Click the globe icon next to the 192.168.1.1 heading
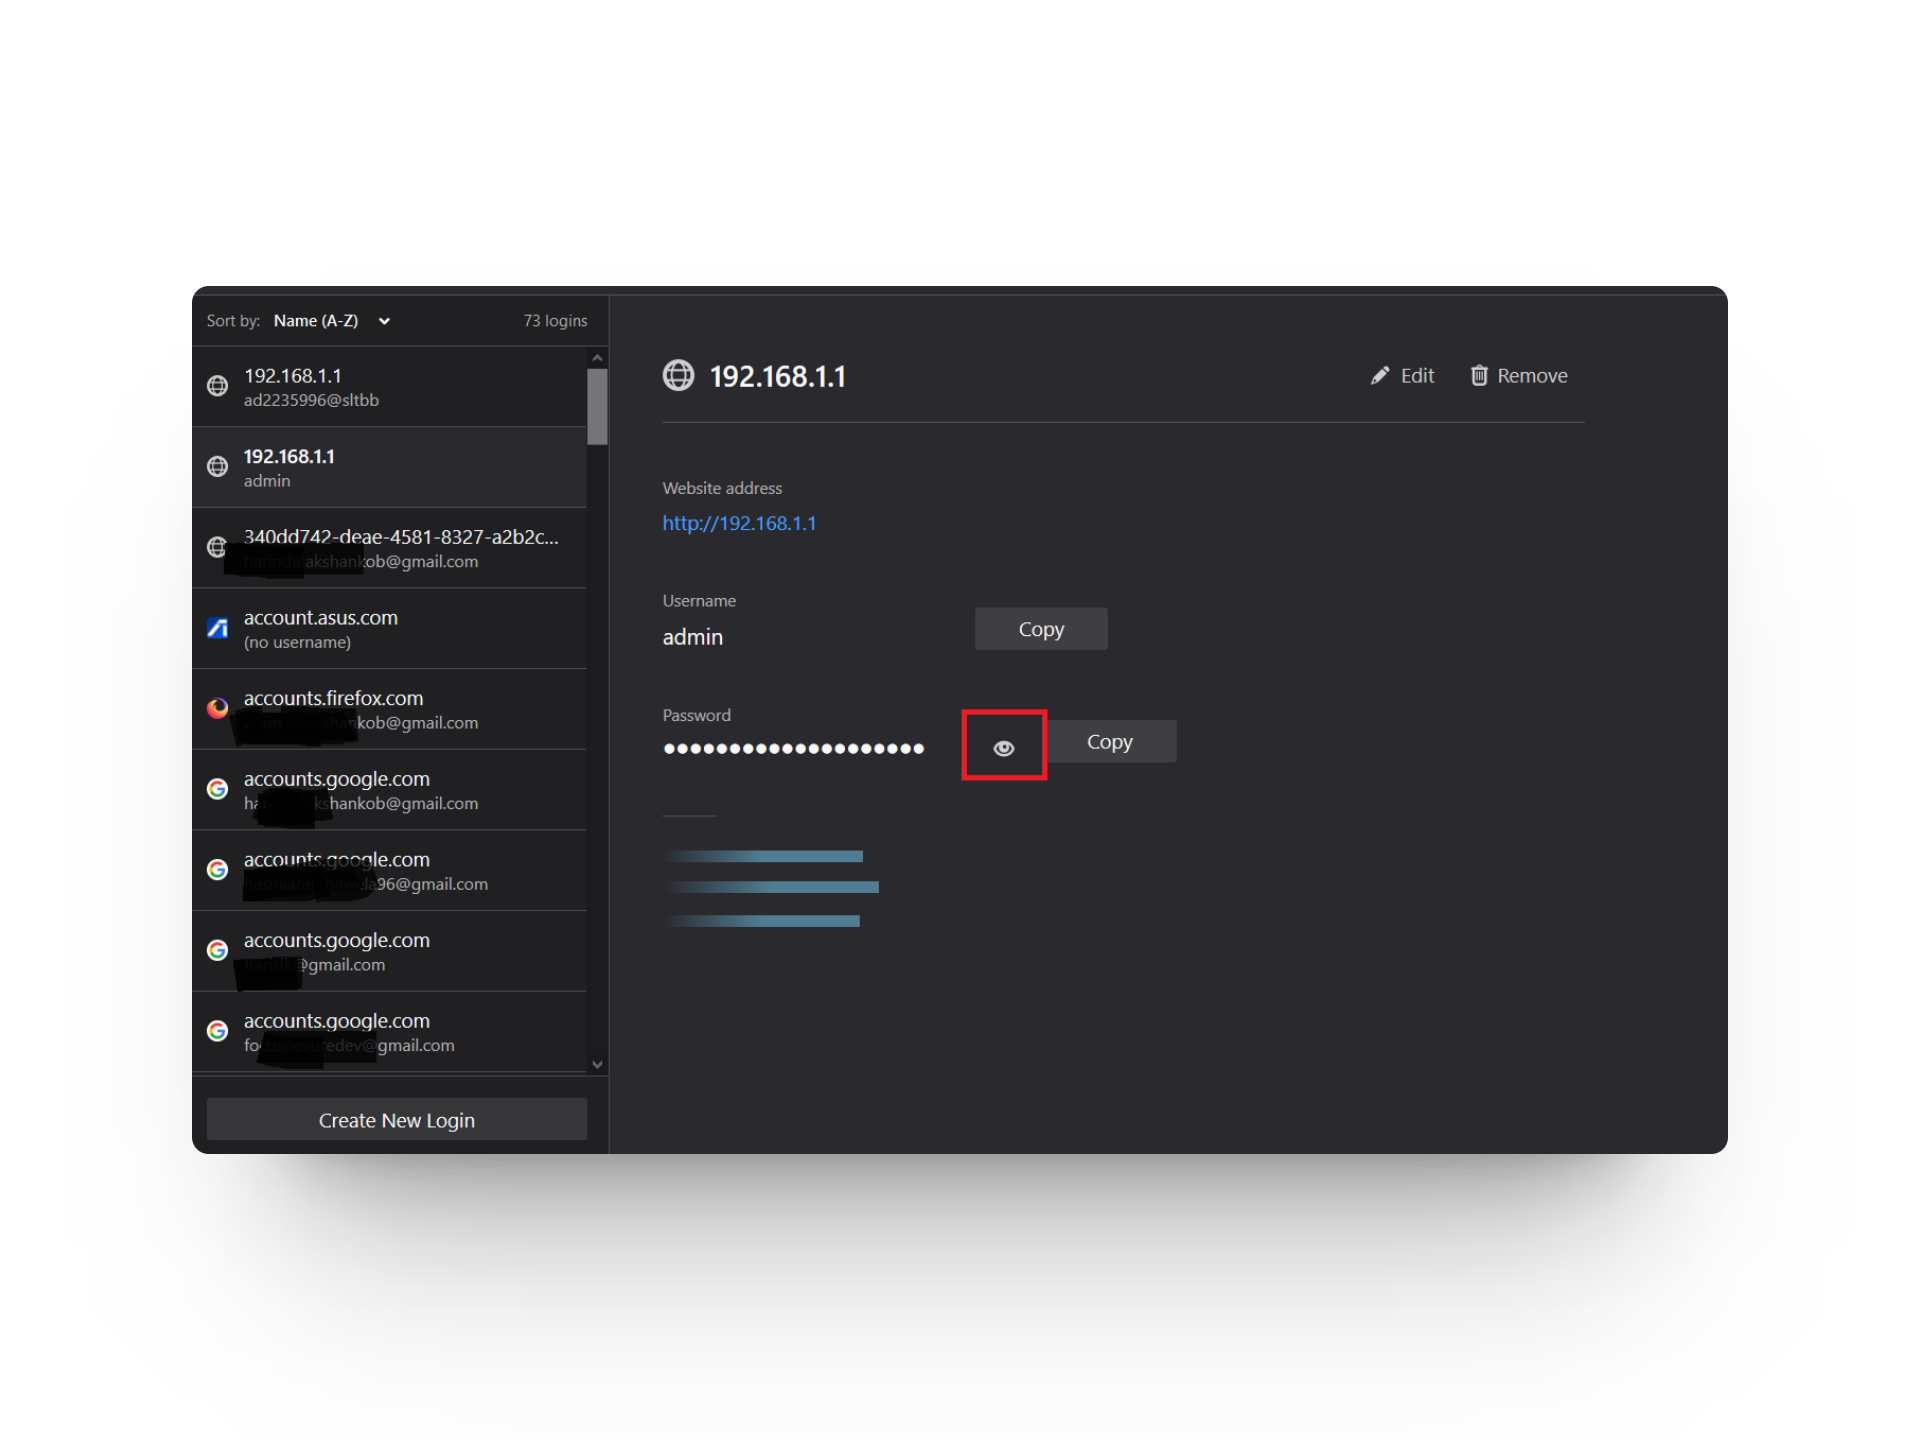Viewport: 1920px width, 1440px height. click(678, 376)
